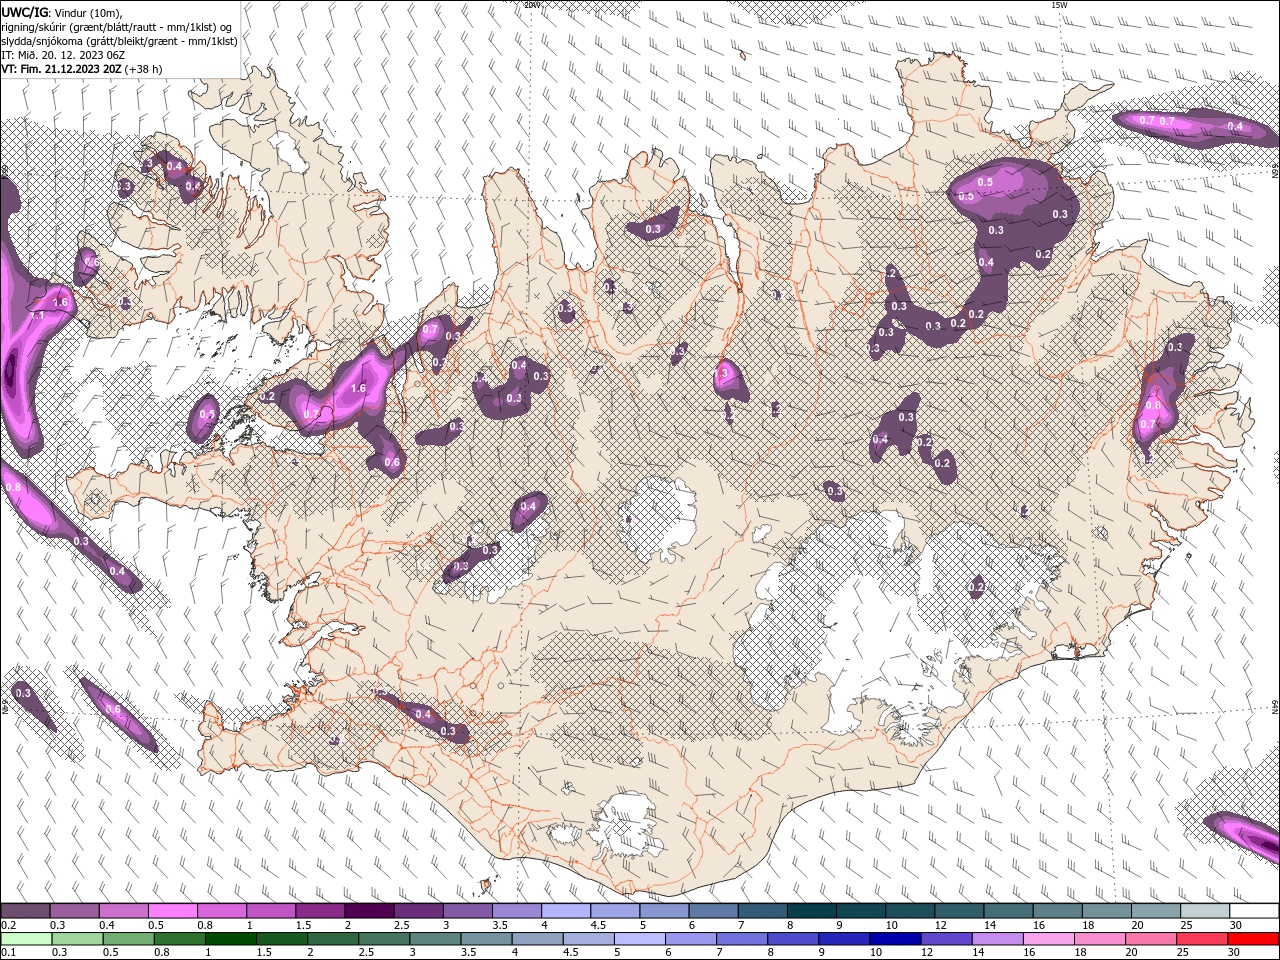
Task: Select the lilac 14–16 rain scale swatch
Action: pyautogui.click(x=998, y=939)
